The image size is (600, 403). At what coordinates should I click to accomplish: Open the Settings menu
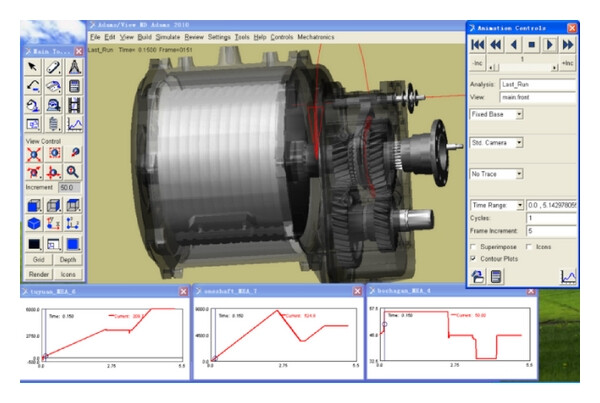pyautogui.click(x=219, y=37)
